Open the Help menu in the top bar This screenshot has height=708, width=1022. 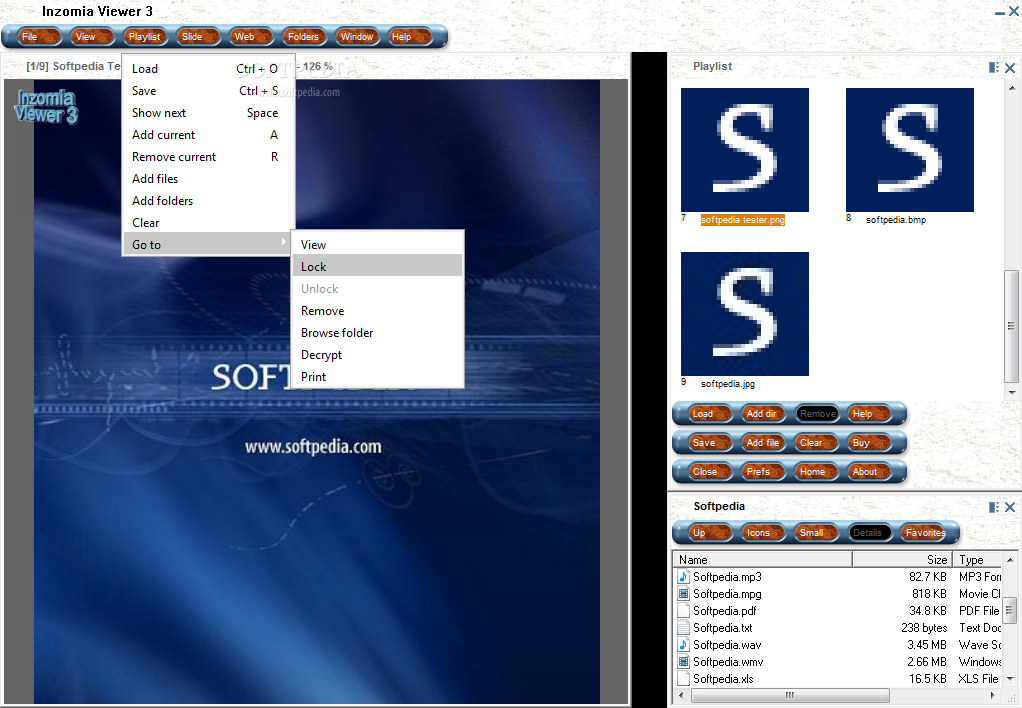pyautogui.click(x=410, y=37)
